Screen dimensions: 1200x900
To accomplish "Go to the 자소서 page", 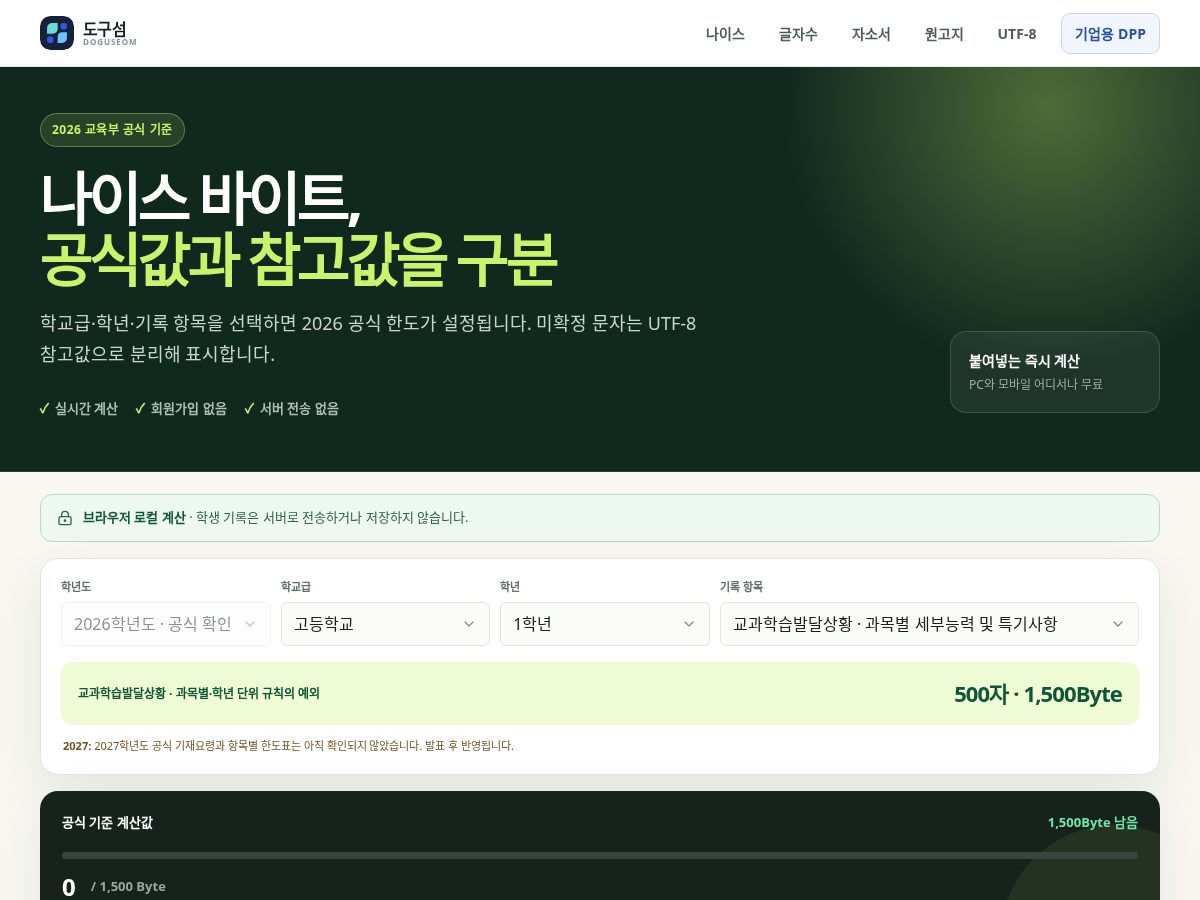I will point(871,34).
